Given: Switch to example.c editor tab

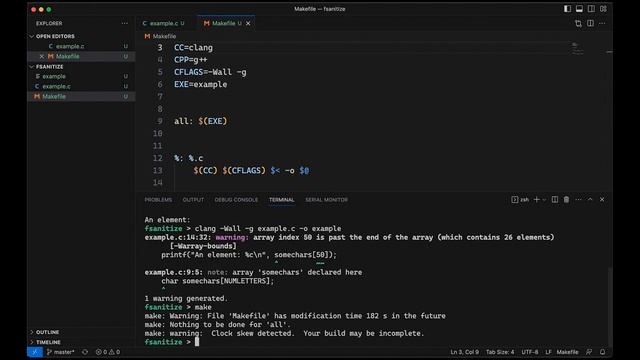Looking at the screenshot, I should pos(163,23).
